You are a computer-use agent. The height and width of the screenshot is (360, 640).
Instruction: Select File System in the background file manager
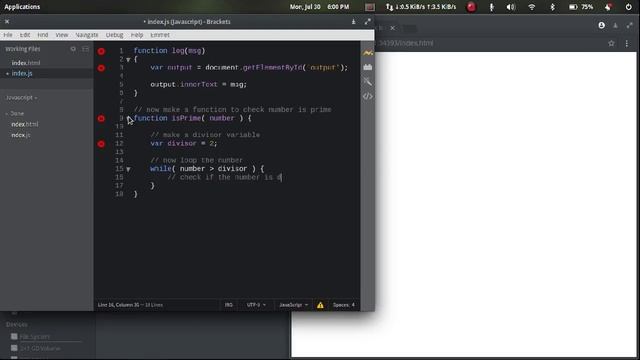point(35,337)
